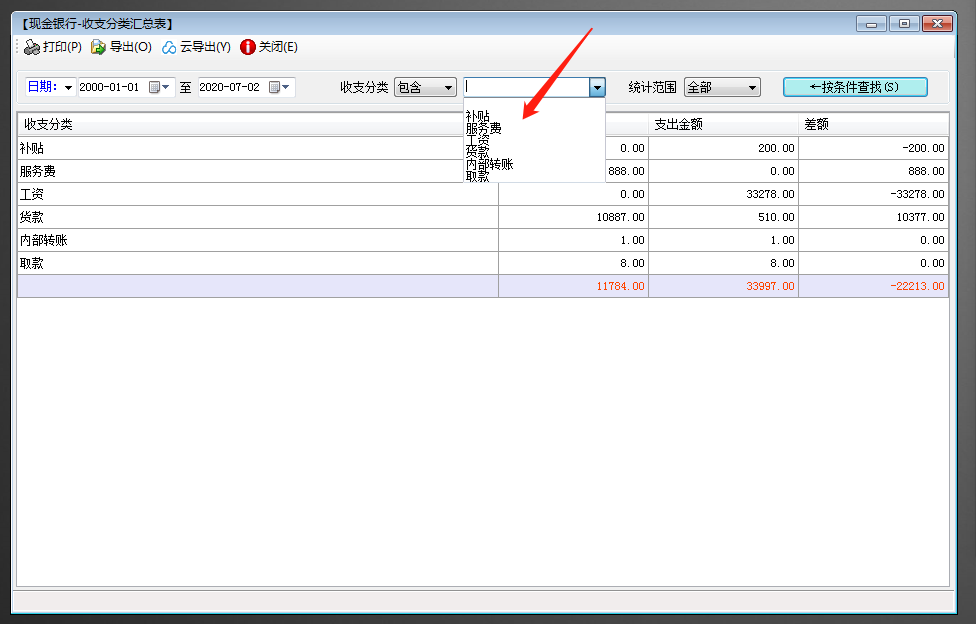Screen dimensions: 976x624
Task: Click the 按条件查找(S) search button
Action: 855,87
